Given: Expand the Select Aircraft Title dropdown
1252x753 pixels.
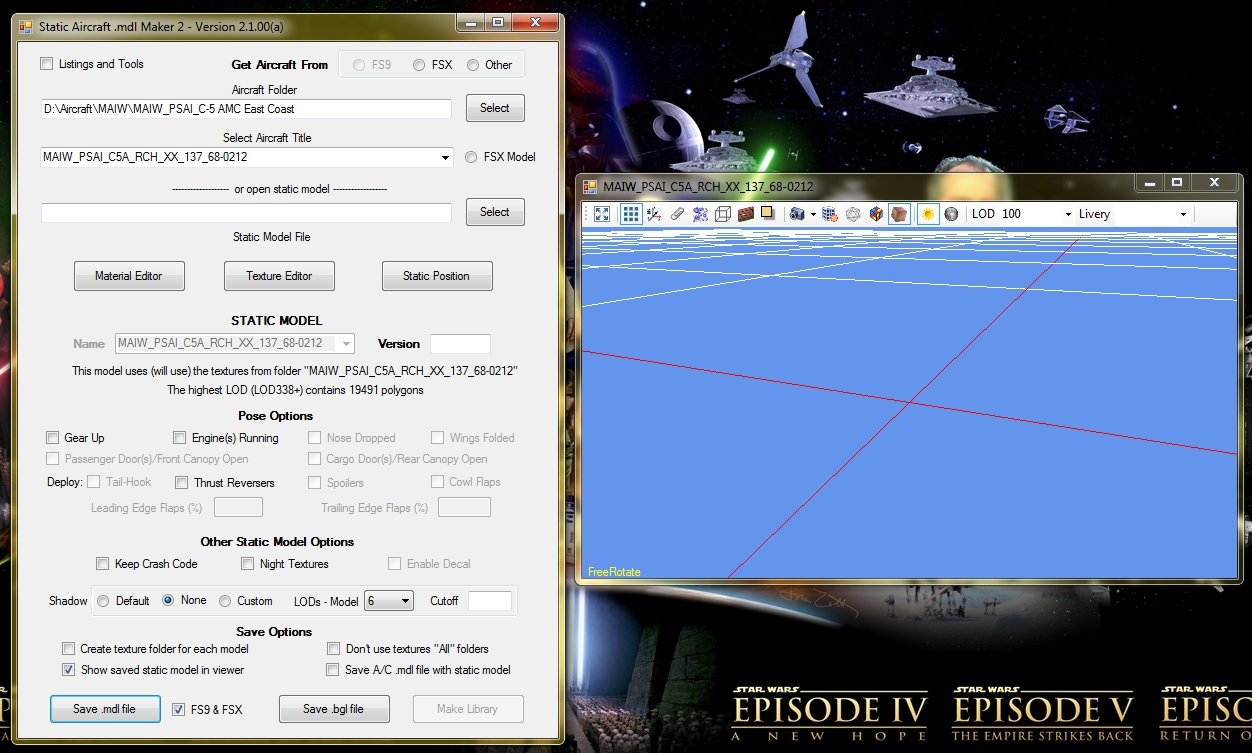Looking at the screenshot, I should pyautogui.click(x=445, y=158).
